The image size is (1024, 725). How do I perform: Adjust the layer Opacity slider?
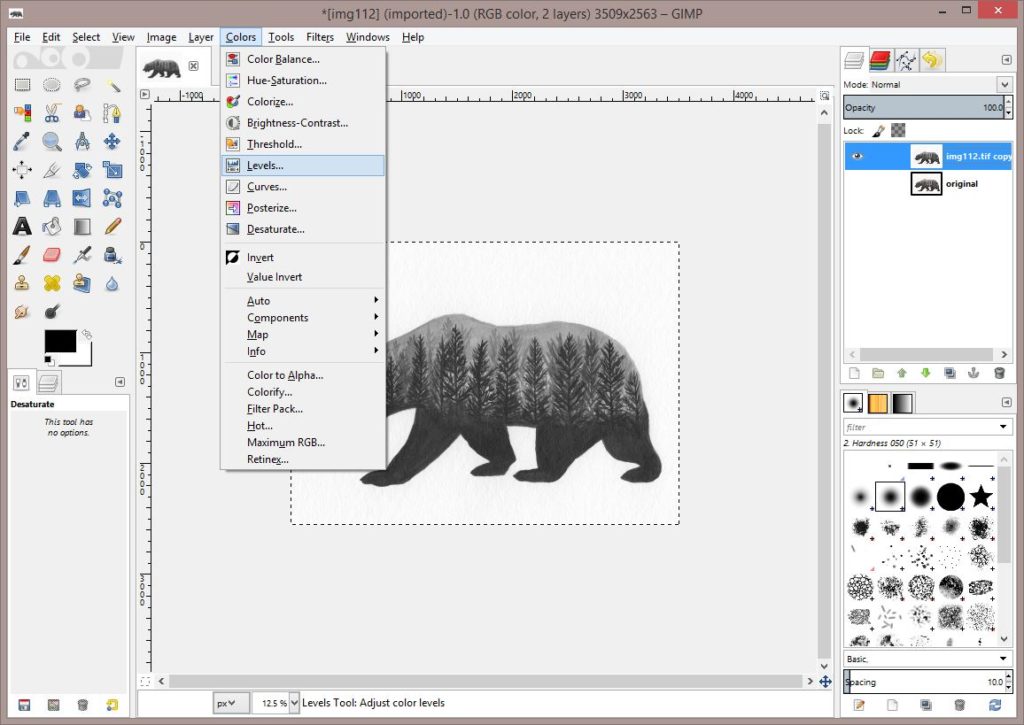924,108
